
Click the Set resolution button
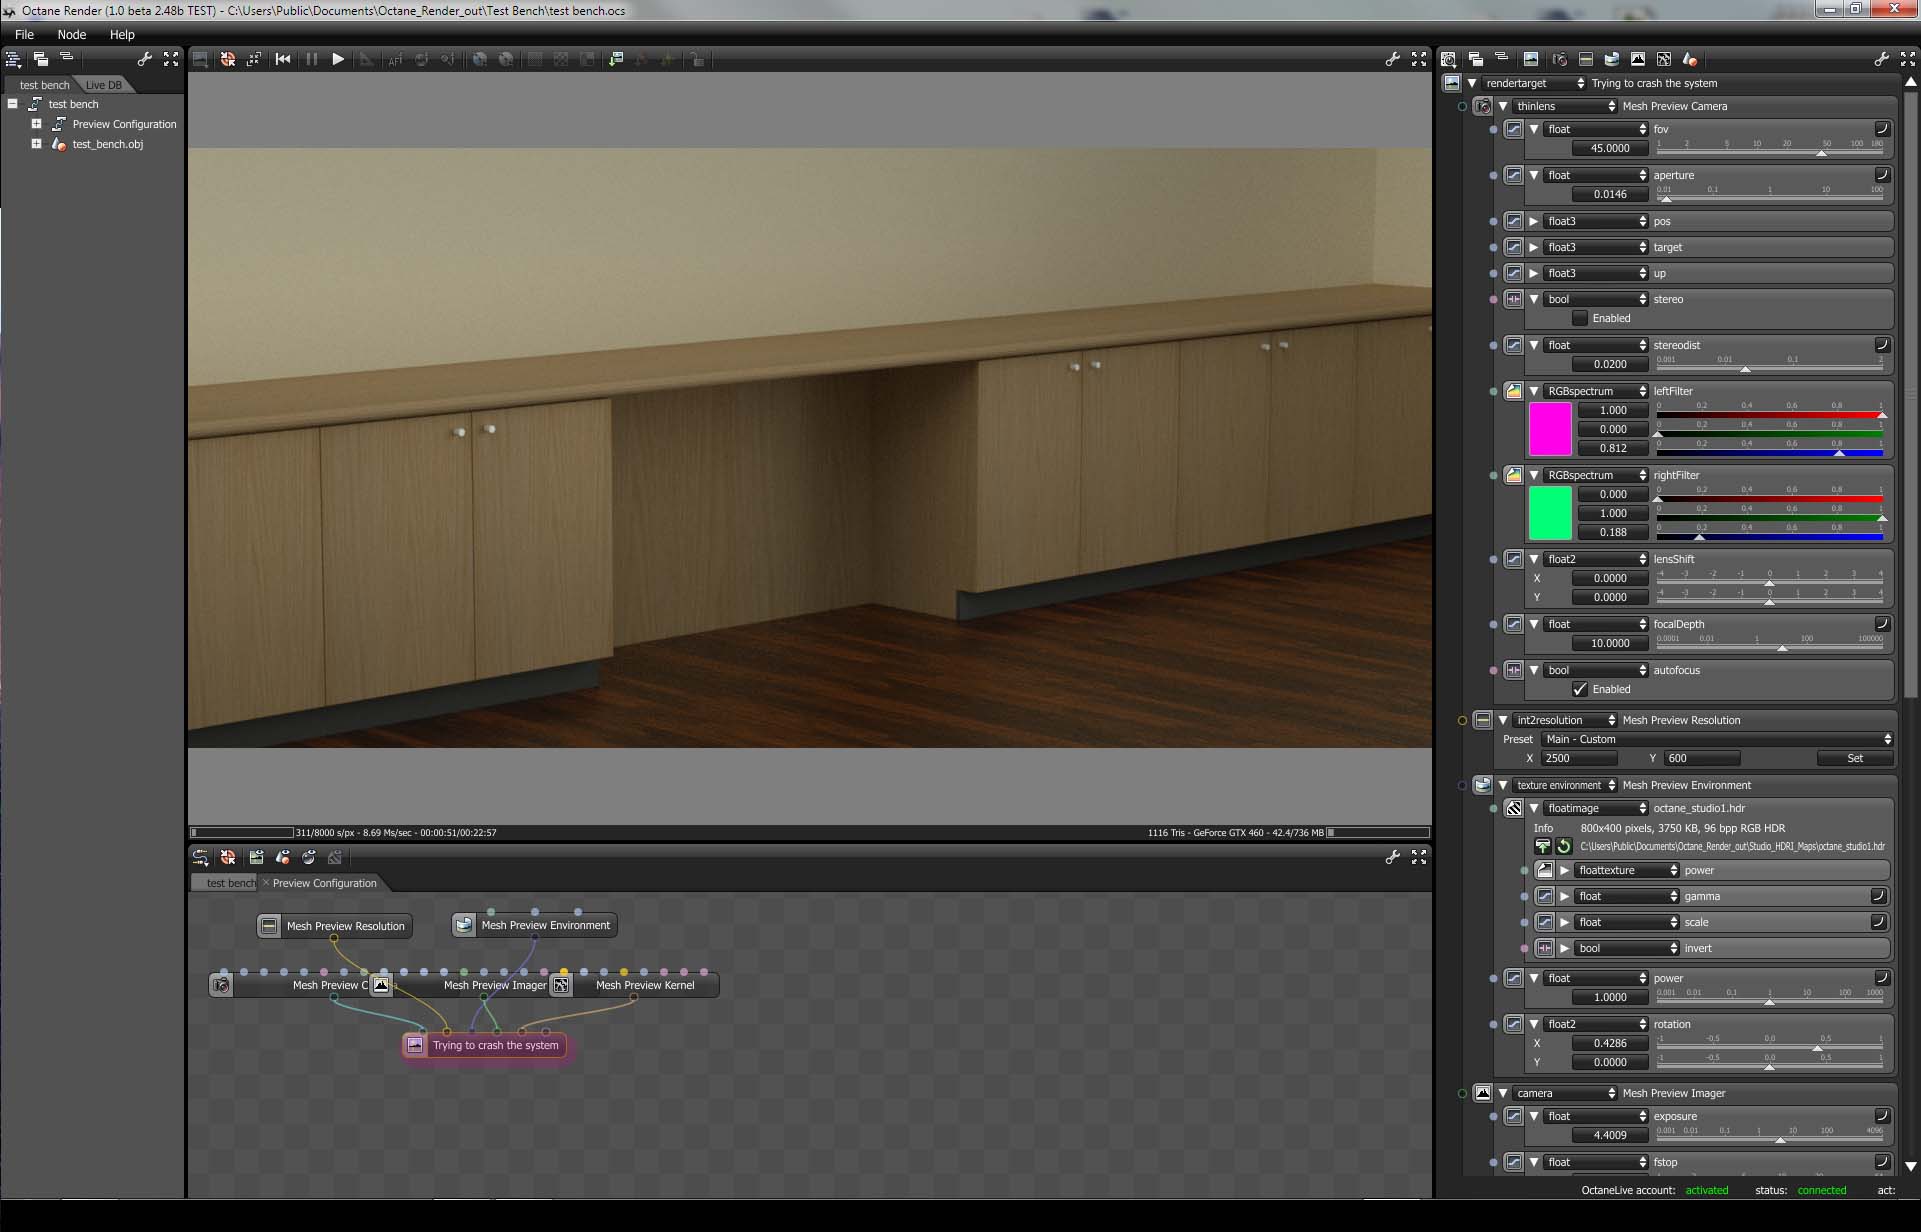[x=1854, y=758]
